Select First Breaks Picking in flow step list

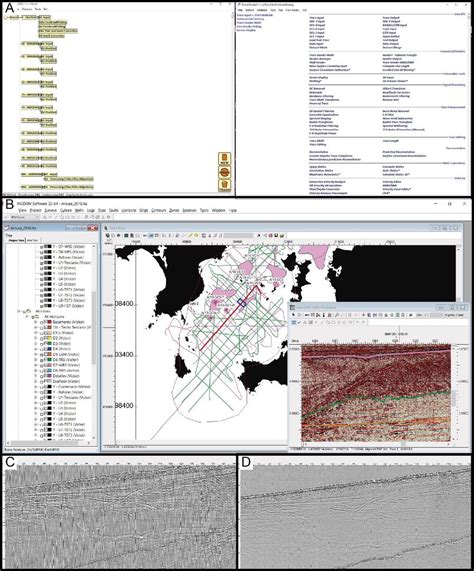[249, 26]
